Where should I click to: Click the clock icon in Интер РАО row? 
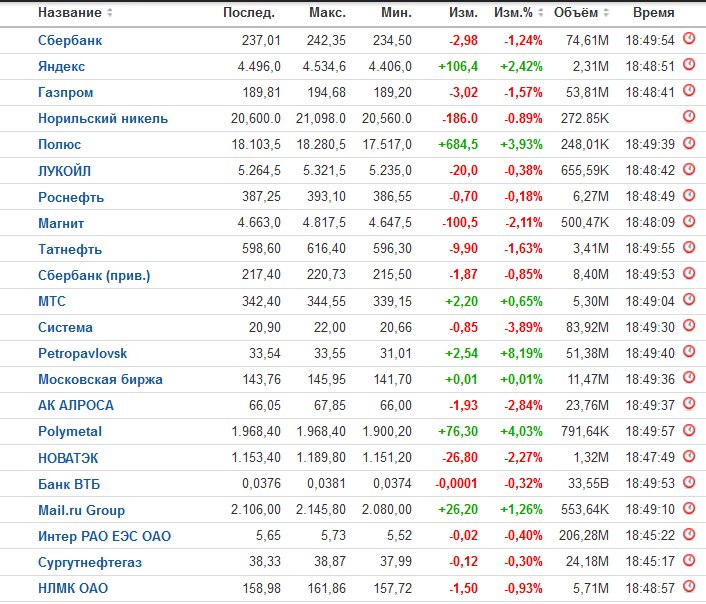click(689, 534)
